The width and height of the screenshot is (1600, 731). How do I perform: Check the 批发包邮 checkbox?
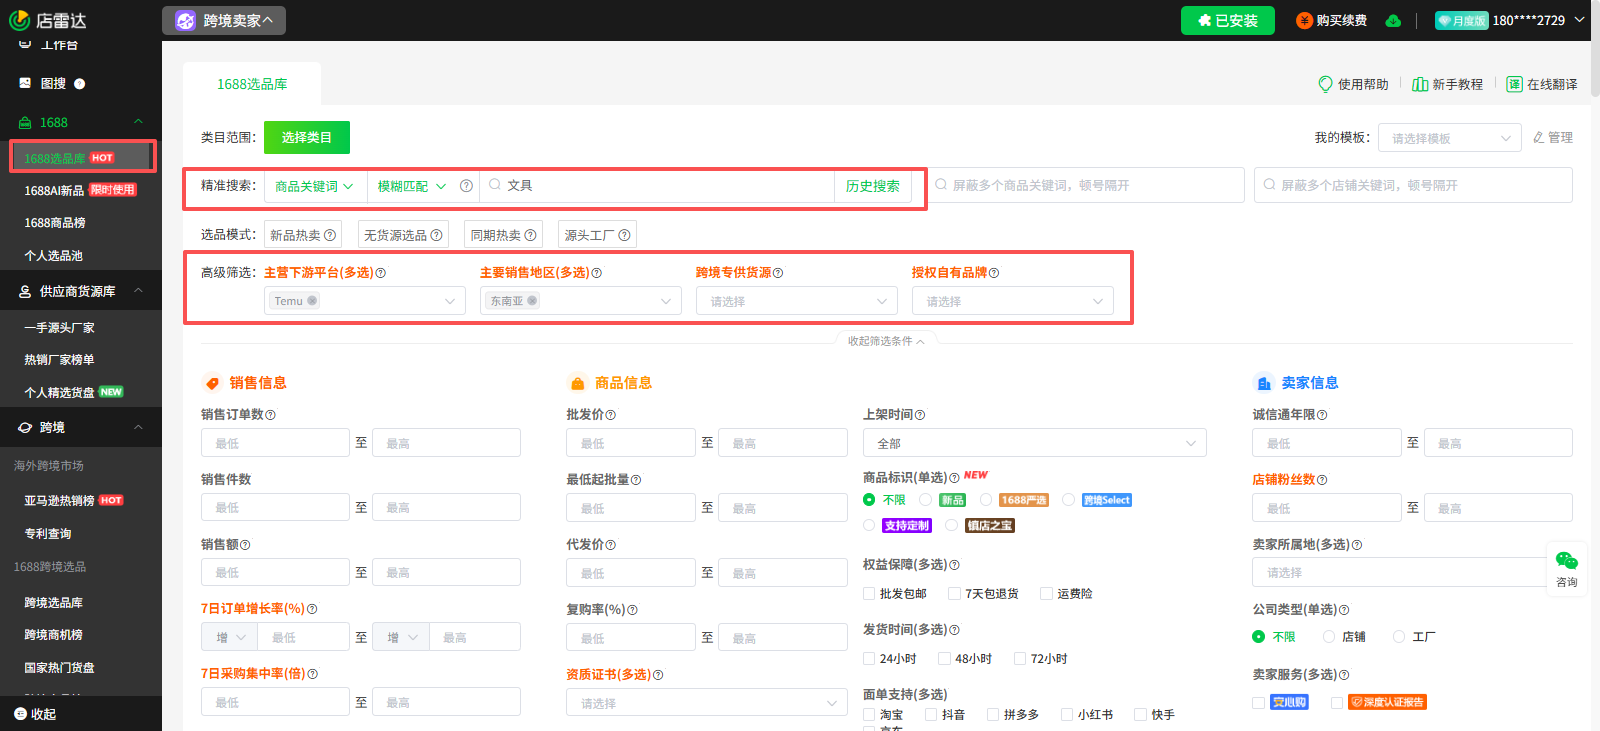[869, 594]
